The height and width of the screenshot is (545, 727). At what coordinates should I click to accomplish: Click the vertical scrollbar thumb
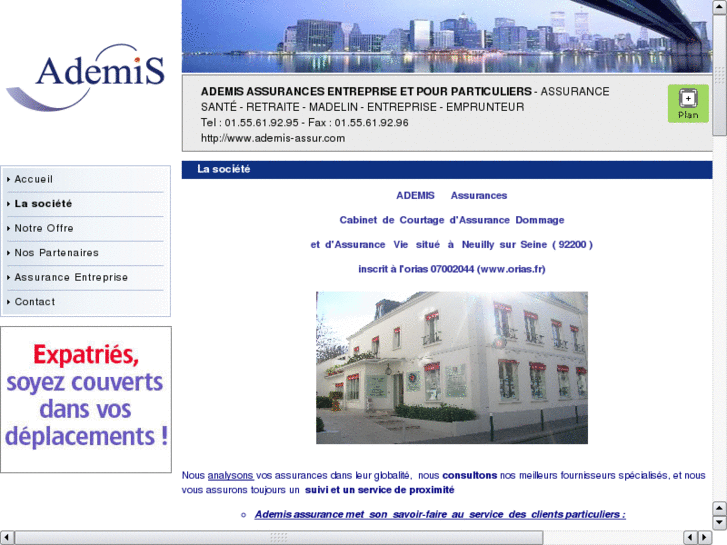click(x=720, y=74)
